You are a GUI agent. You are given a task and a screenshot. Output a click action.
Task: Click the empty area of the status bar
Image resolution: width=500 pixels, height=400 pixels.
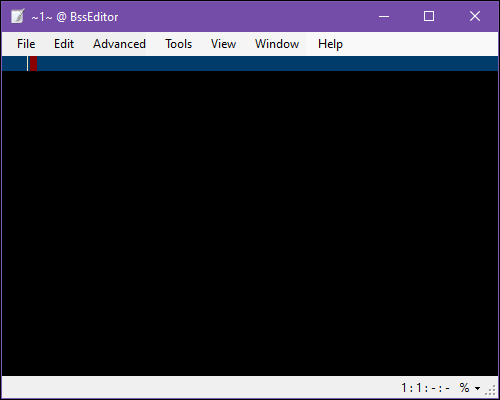point(200,388)
